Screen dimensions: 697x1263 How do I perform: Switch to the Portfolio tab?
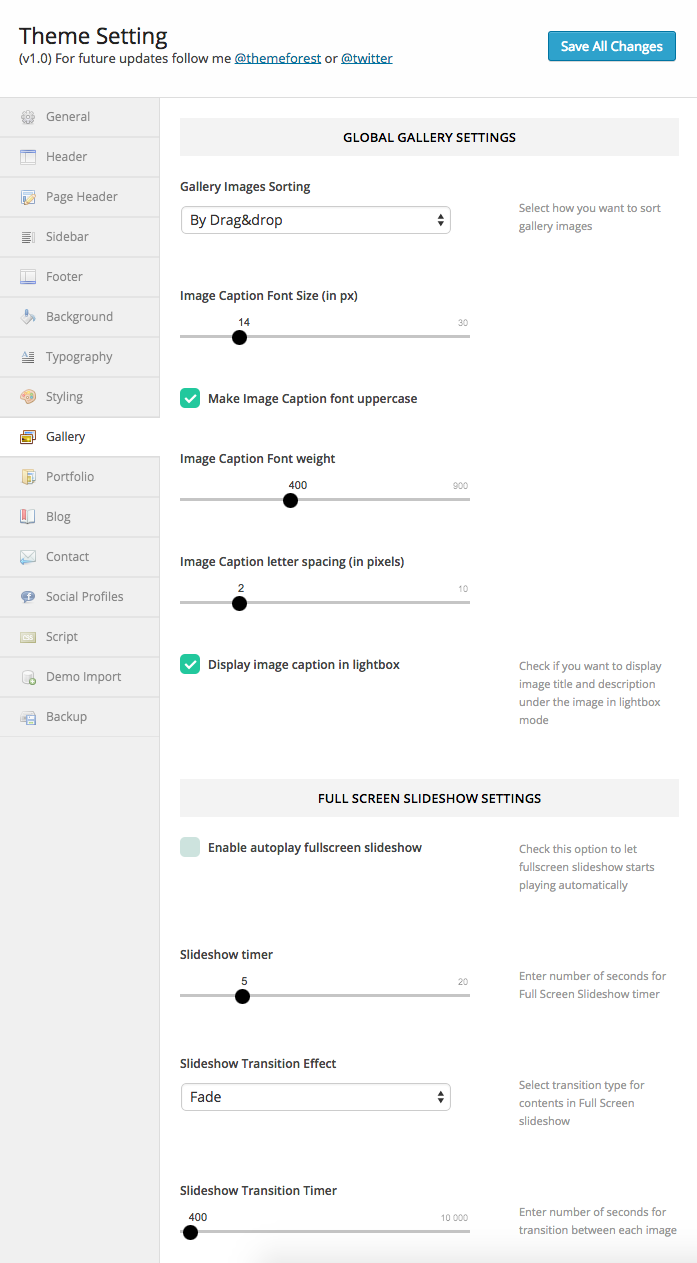70,477
